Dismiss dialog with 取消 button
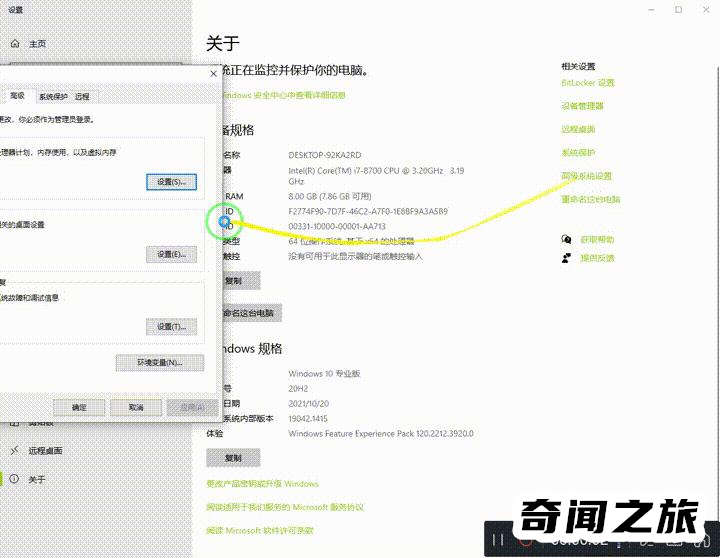Screen dimensions: 720x558 pos(136,407)
